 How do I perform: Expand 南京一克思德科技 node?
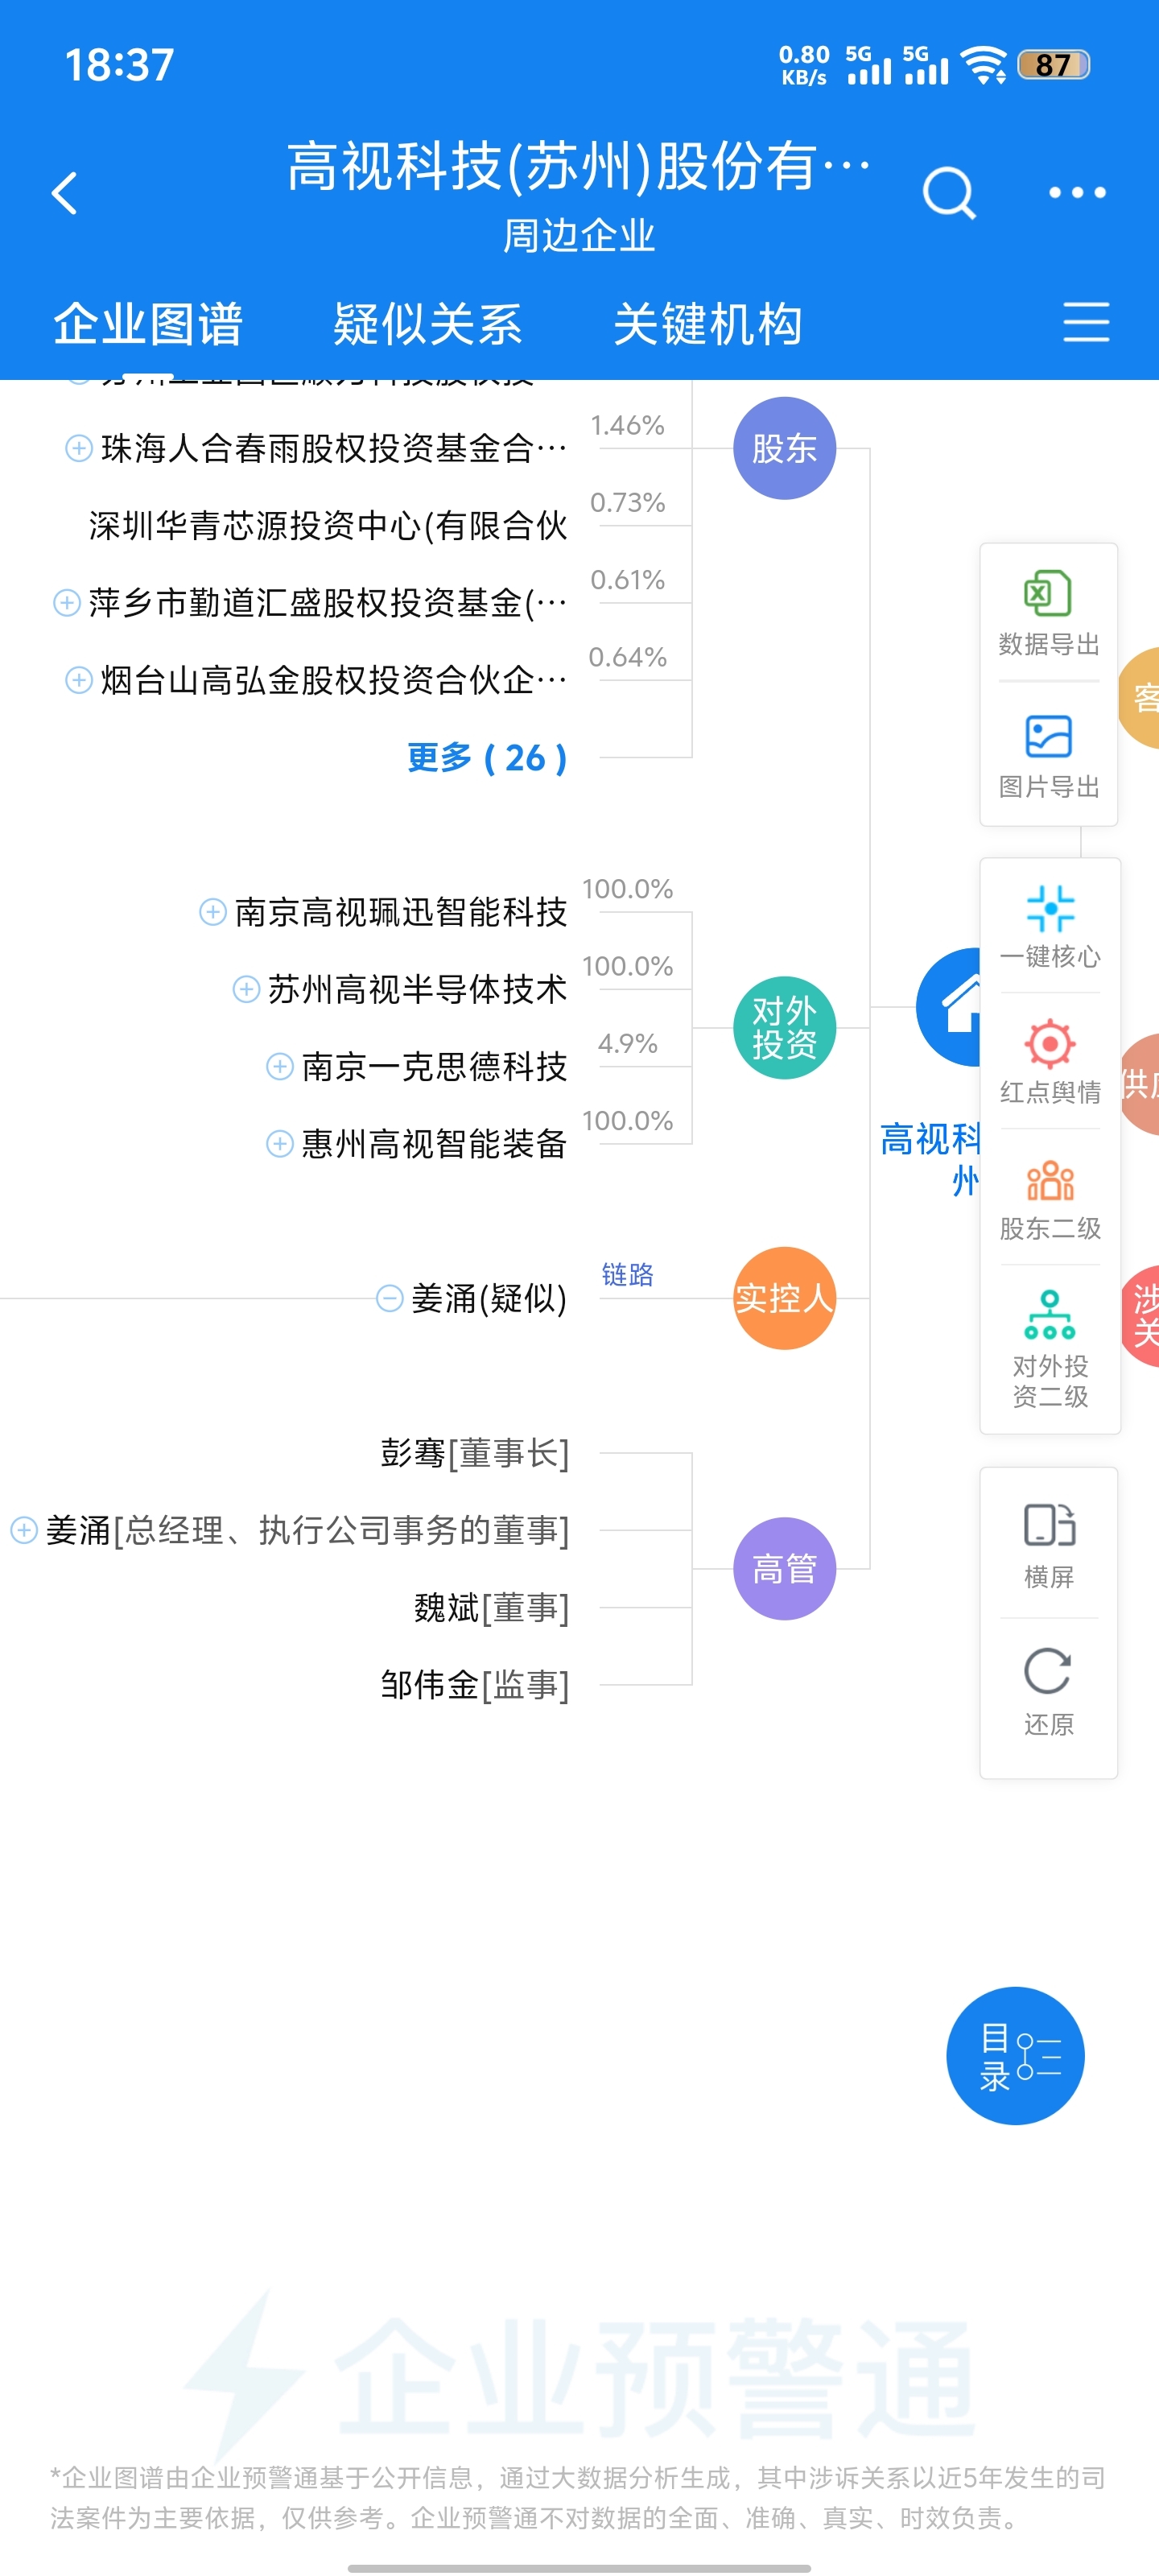(x=280, y=1066)
